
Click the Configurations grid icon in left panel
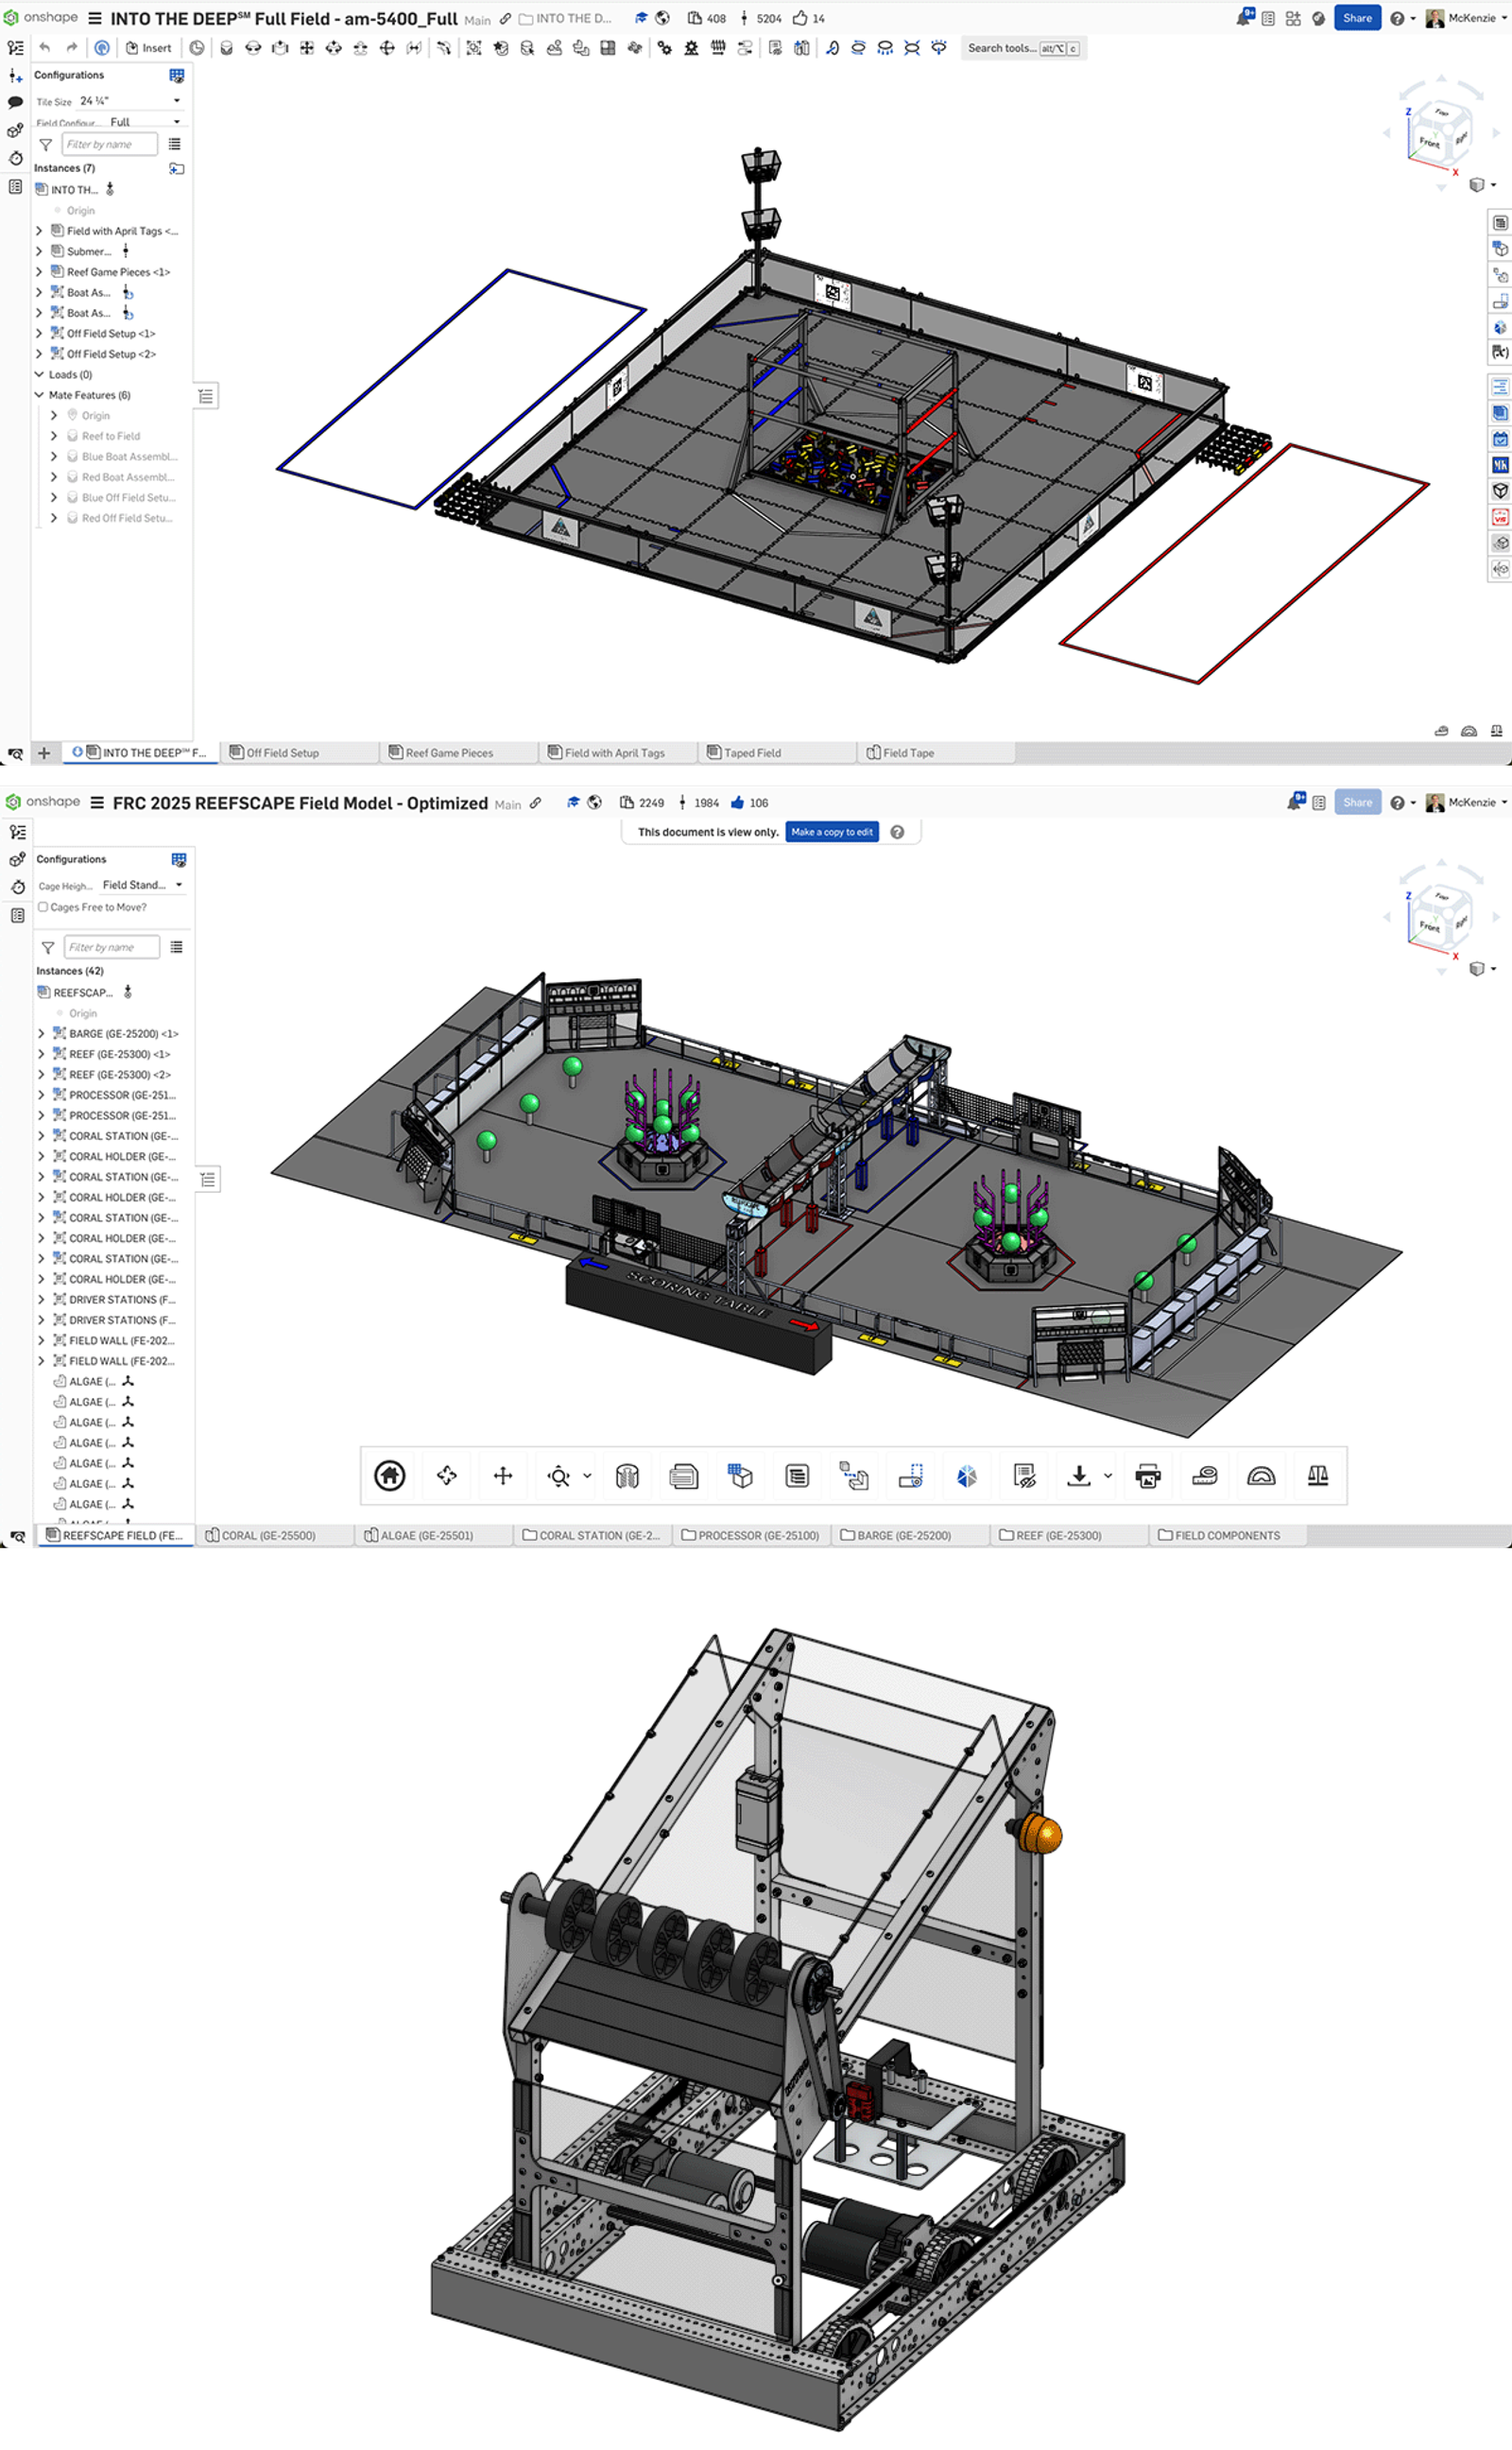[x=177, y=75]
